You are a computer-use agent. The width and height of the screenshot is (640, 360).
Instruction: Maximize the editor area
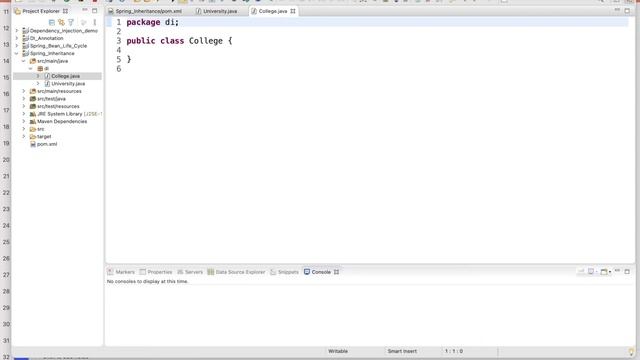[627, 11]
